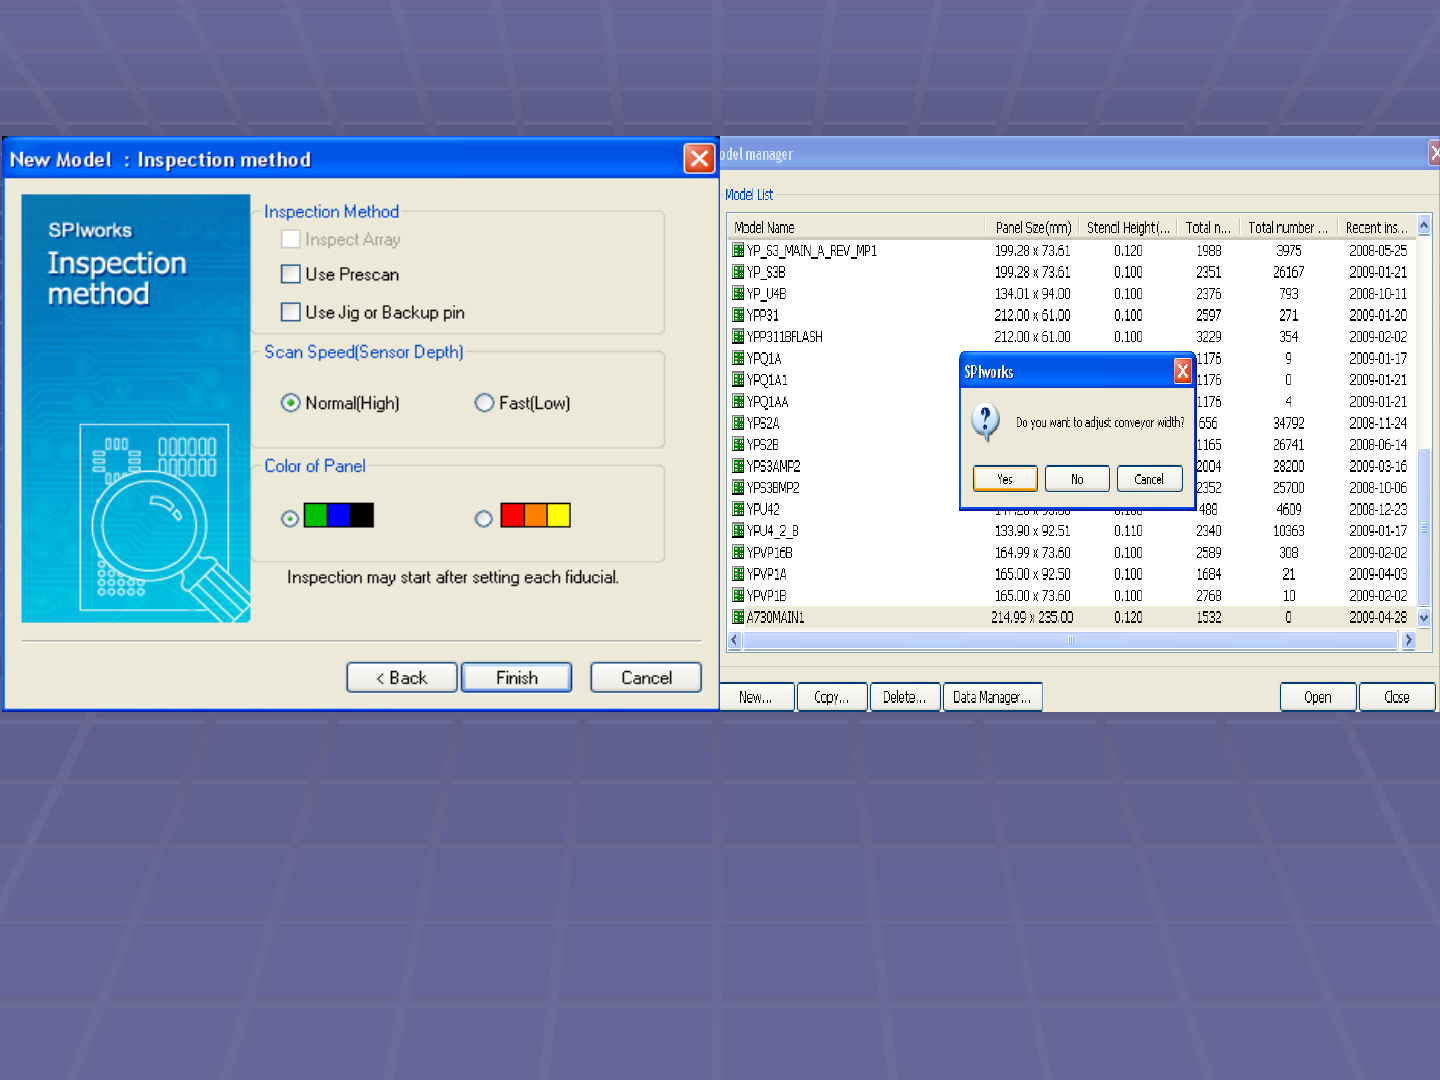Enable the Use Prescan checkbox
Viewport: 1440px width, 1080px height.
click(x=291, y=274)
